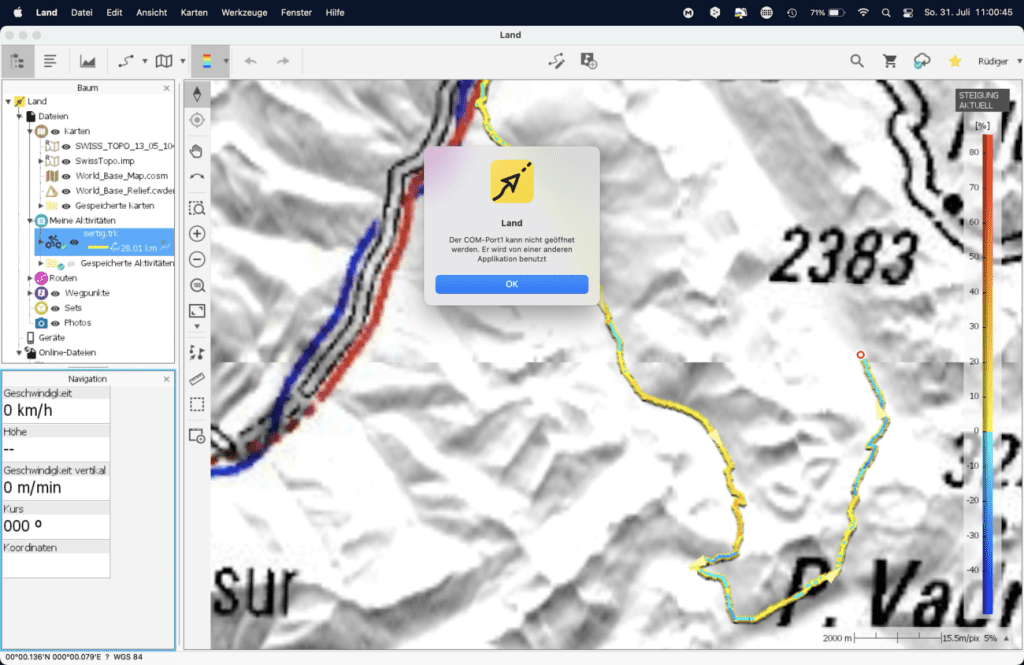Click the Rüdiger user account button
This screenshot has width=1024, height=665.
(994, 61)
